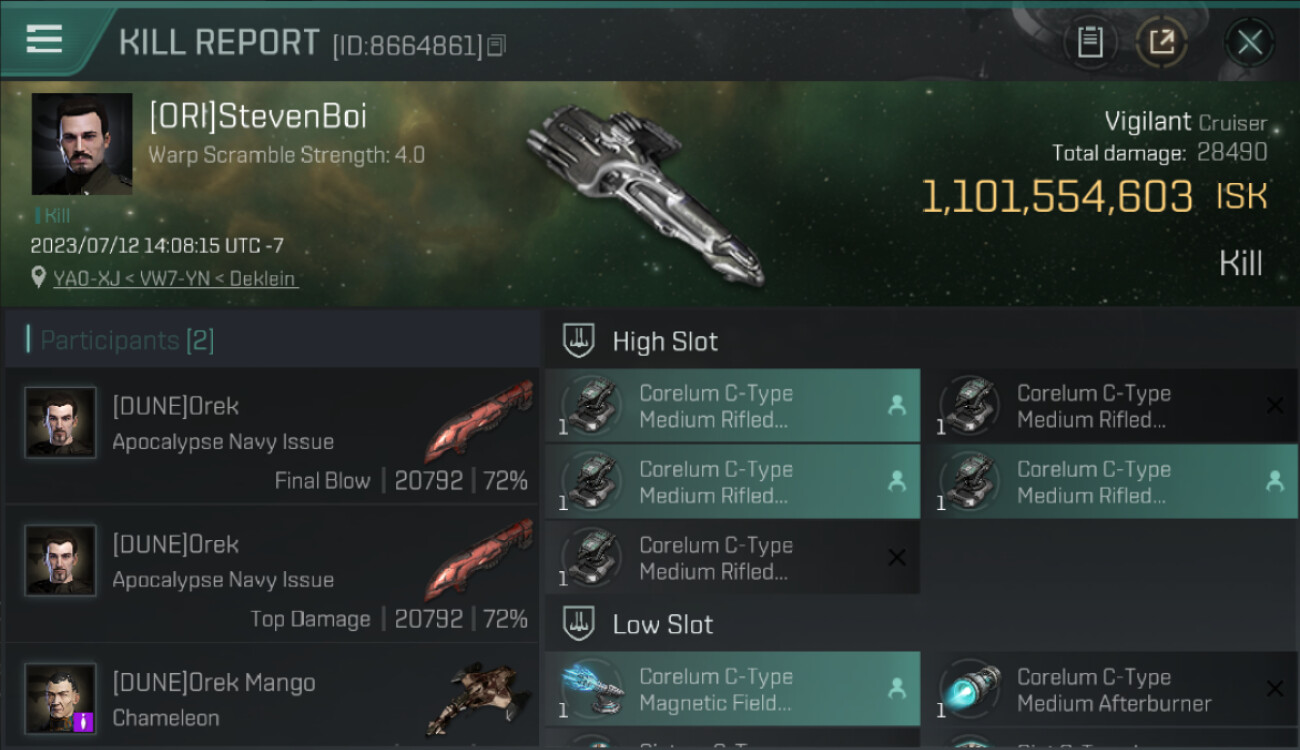Select the Corelum C-Type Magnetic Field module
1300x750 pixels.
pyautogui.click(x=732, y=689)
